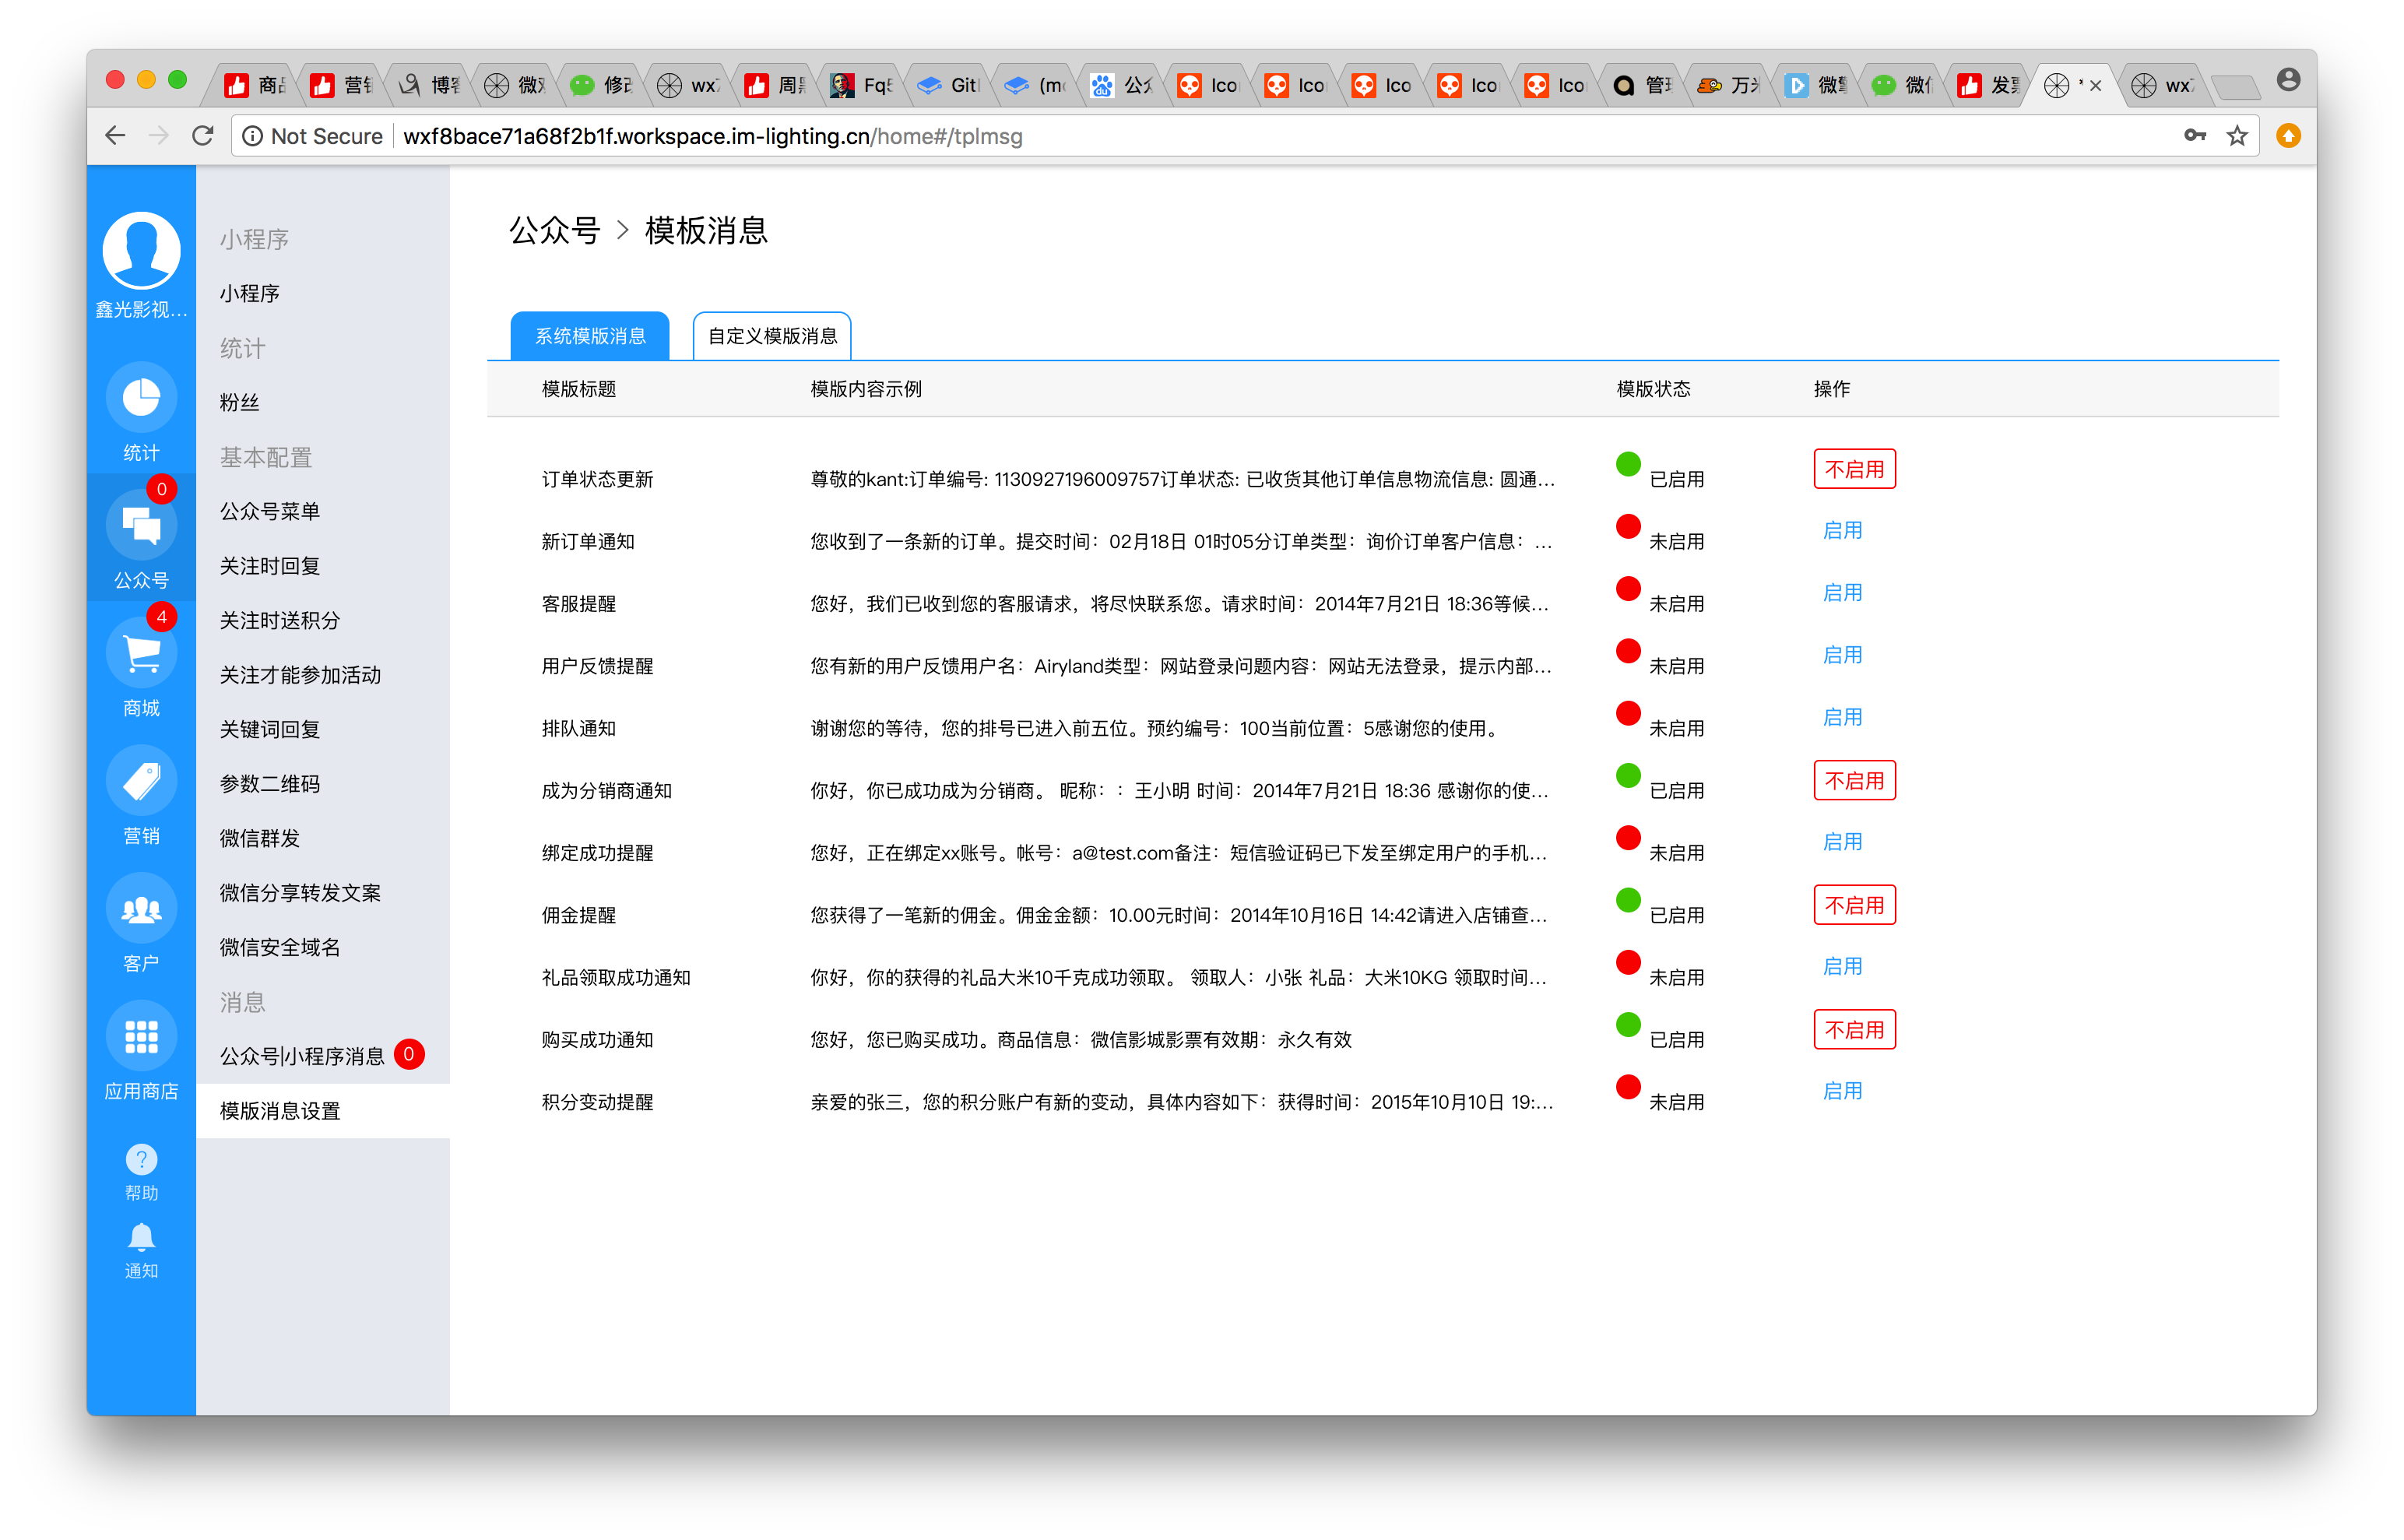This screenshot has width=2404, height=1540.
Task: Close the current browser tab
Action: click(2096, 86)
